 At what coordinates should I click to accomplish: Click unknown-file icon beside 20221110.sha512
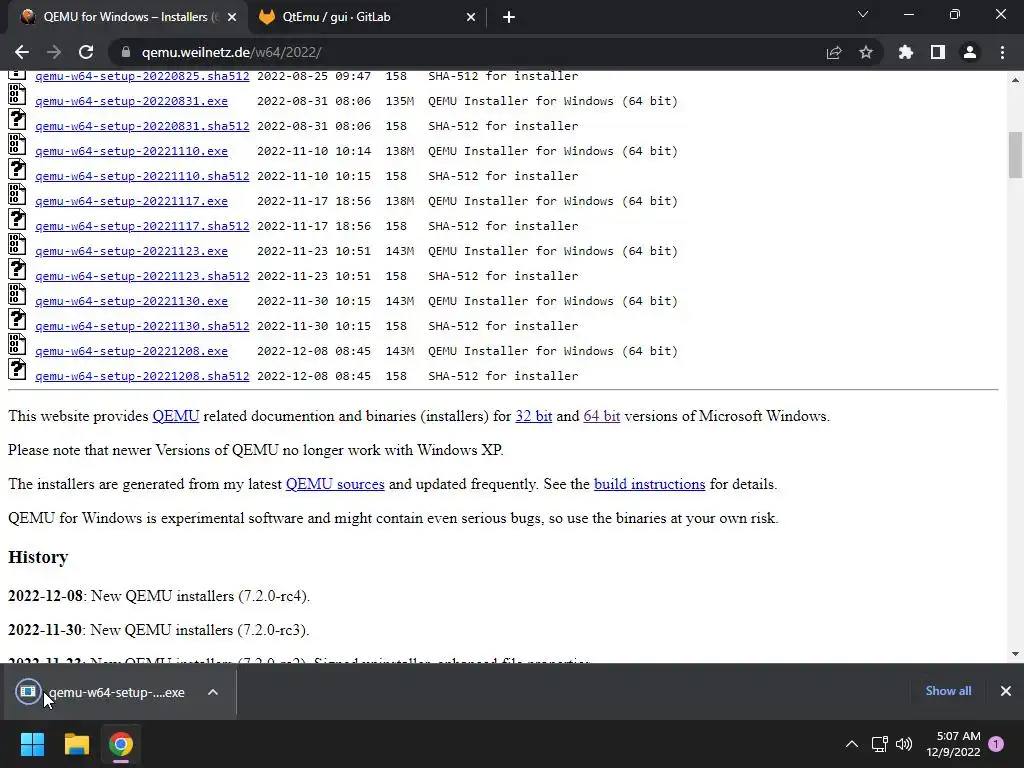pyautogui.click(x=17, y=169)
